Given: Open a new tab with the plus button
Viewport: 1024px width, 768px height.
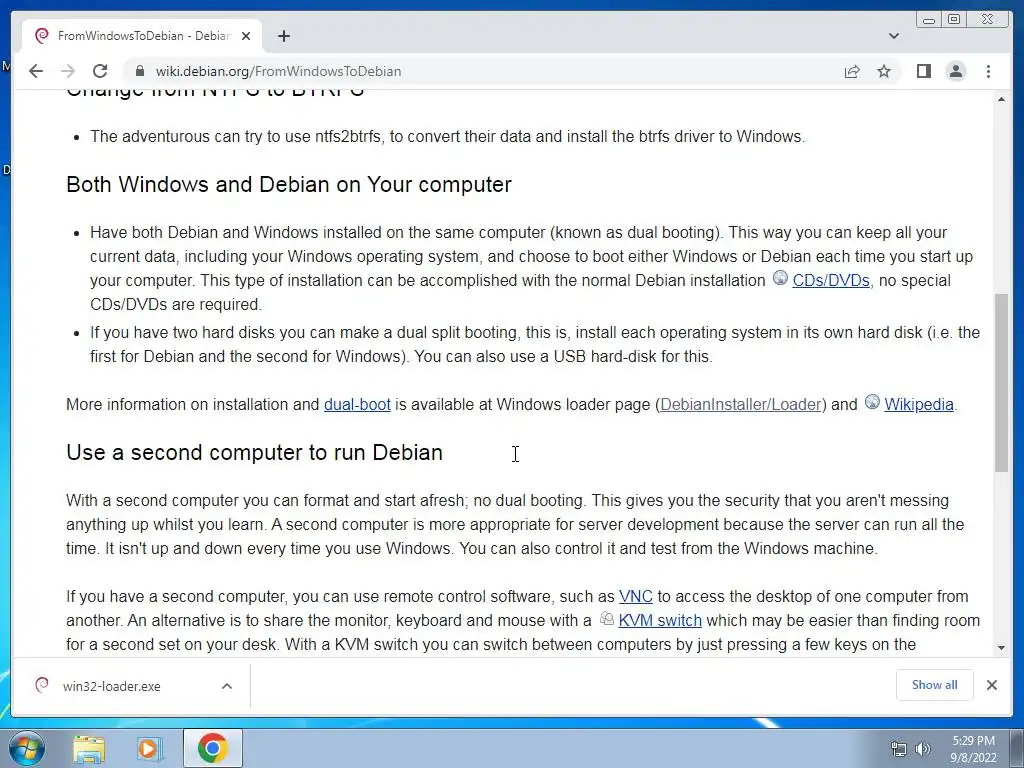Looking at the screenshot, I should click(283, 36).
